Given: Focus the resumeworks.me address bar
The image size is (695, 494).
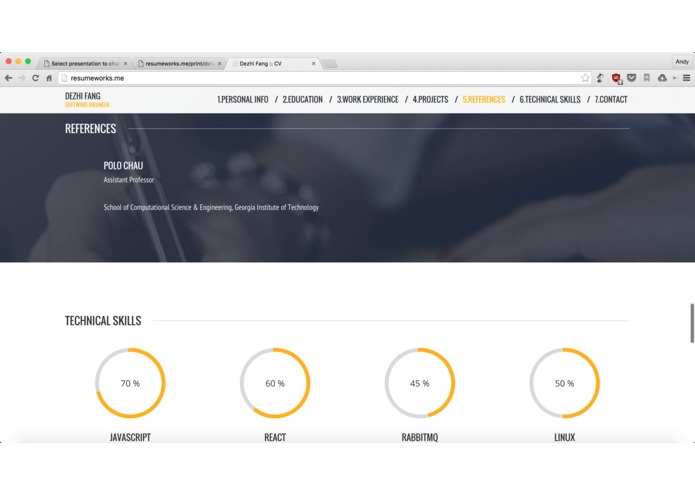Looking at the screenshot, I should tap(324, 78).
